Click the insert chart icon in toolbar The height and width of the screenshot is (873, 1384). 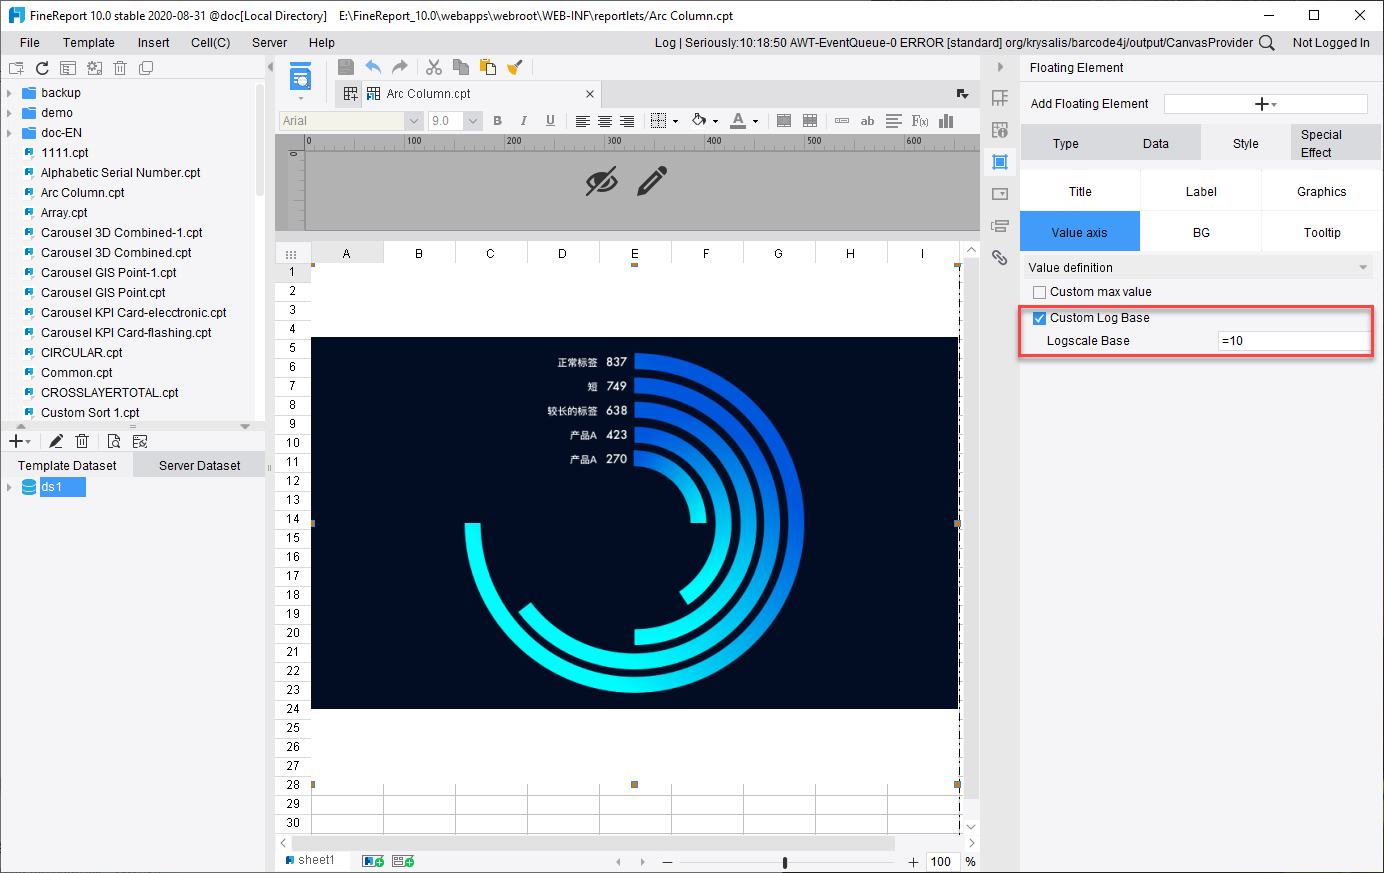[x=946, y=121]
